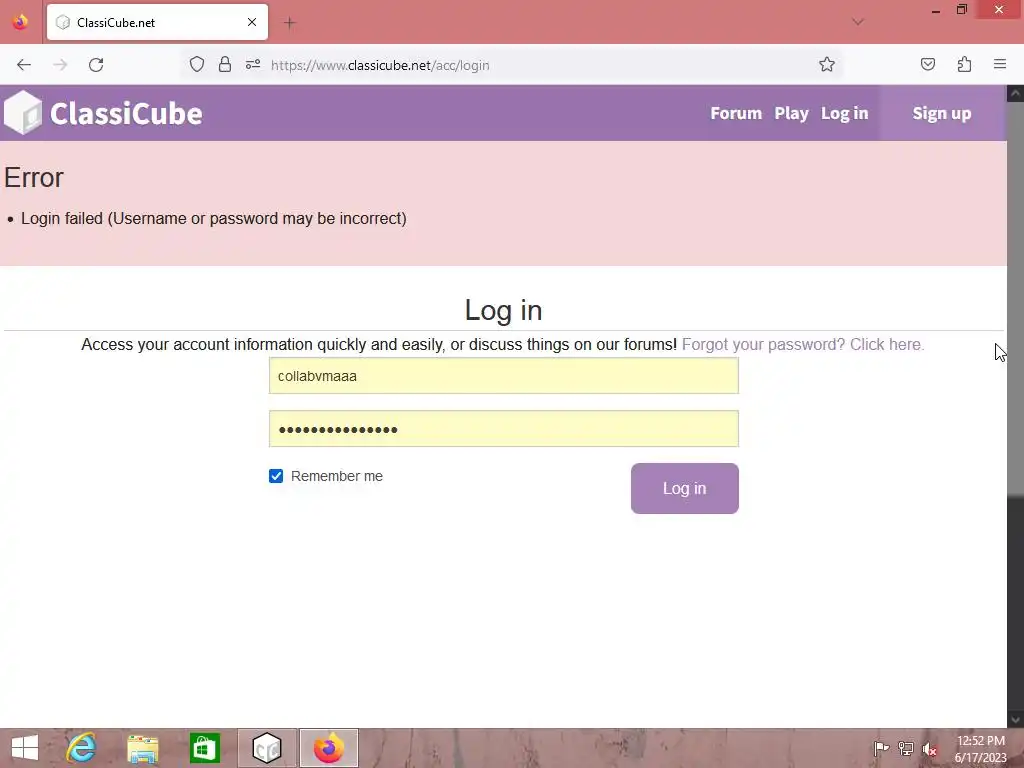Image resolution: width=1024 pixels, height=768 pixels.
Task: Click the Login failed error message text
Action: click(214, 218)
